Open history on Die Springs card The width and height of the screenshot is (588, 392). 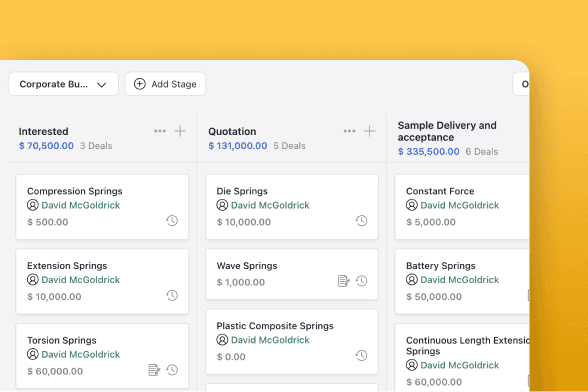point(362,221)
